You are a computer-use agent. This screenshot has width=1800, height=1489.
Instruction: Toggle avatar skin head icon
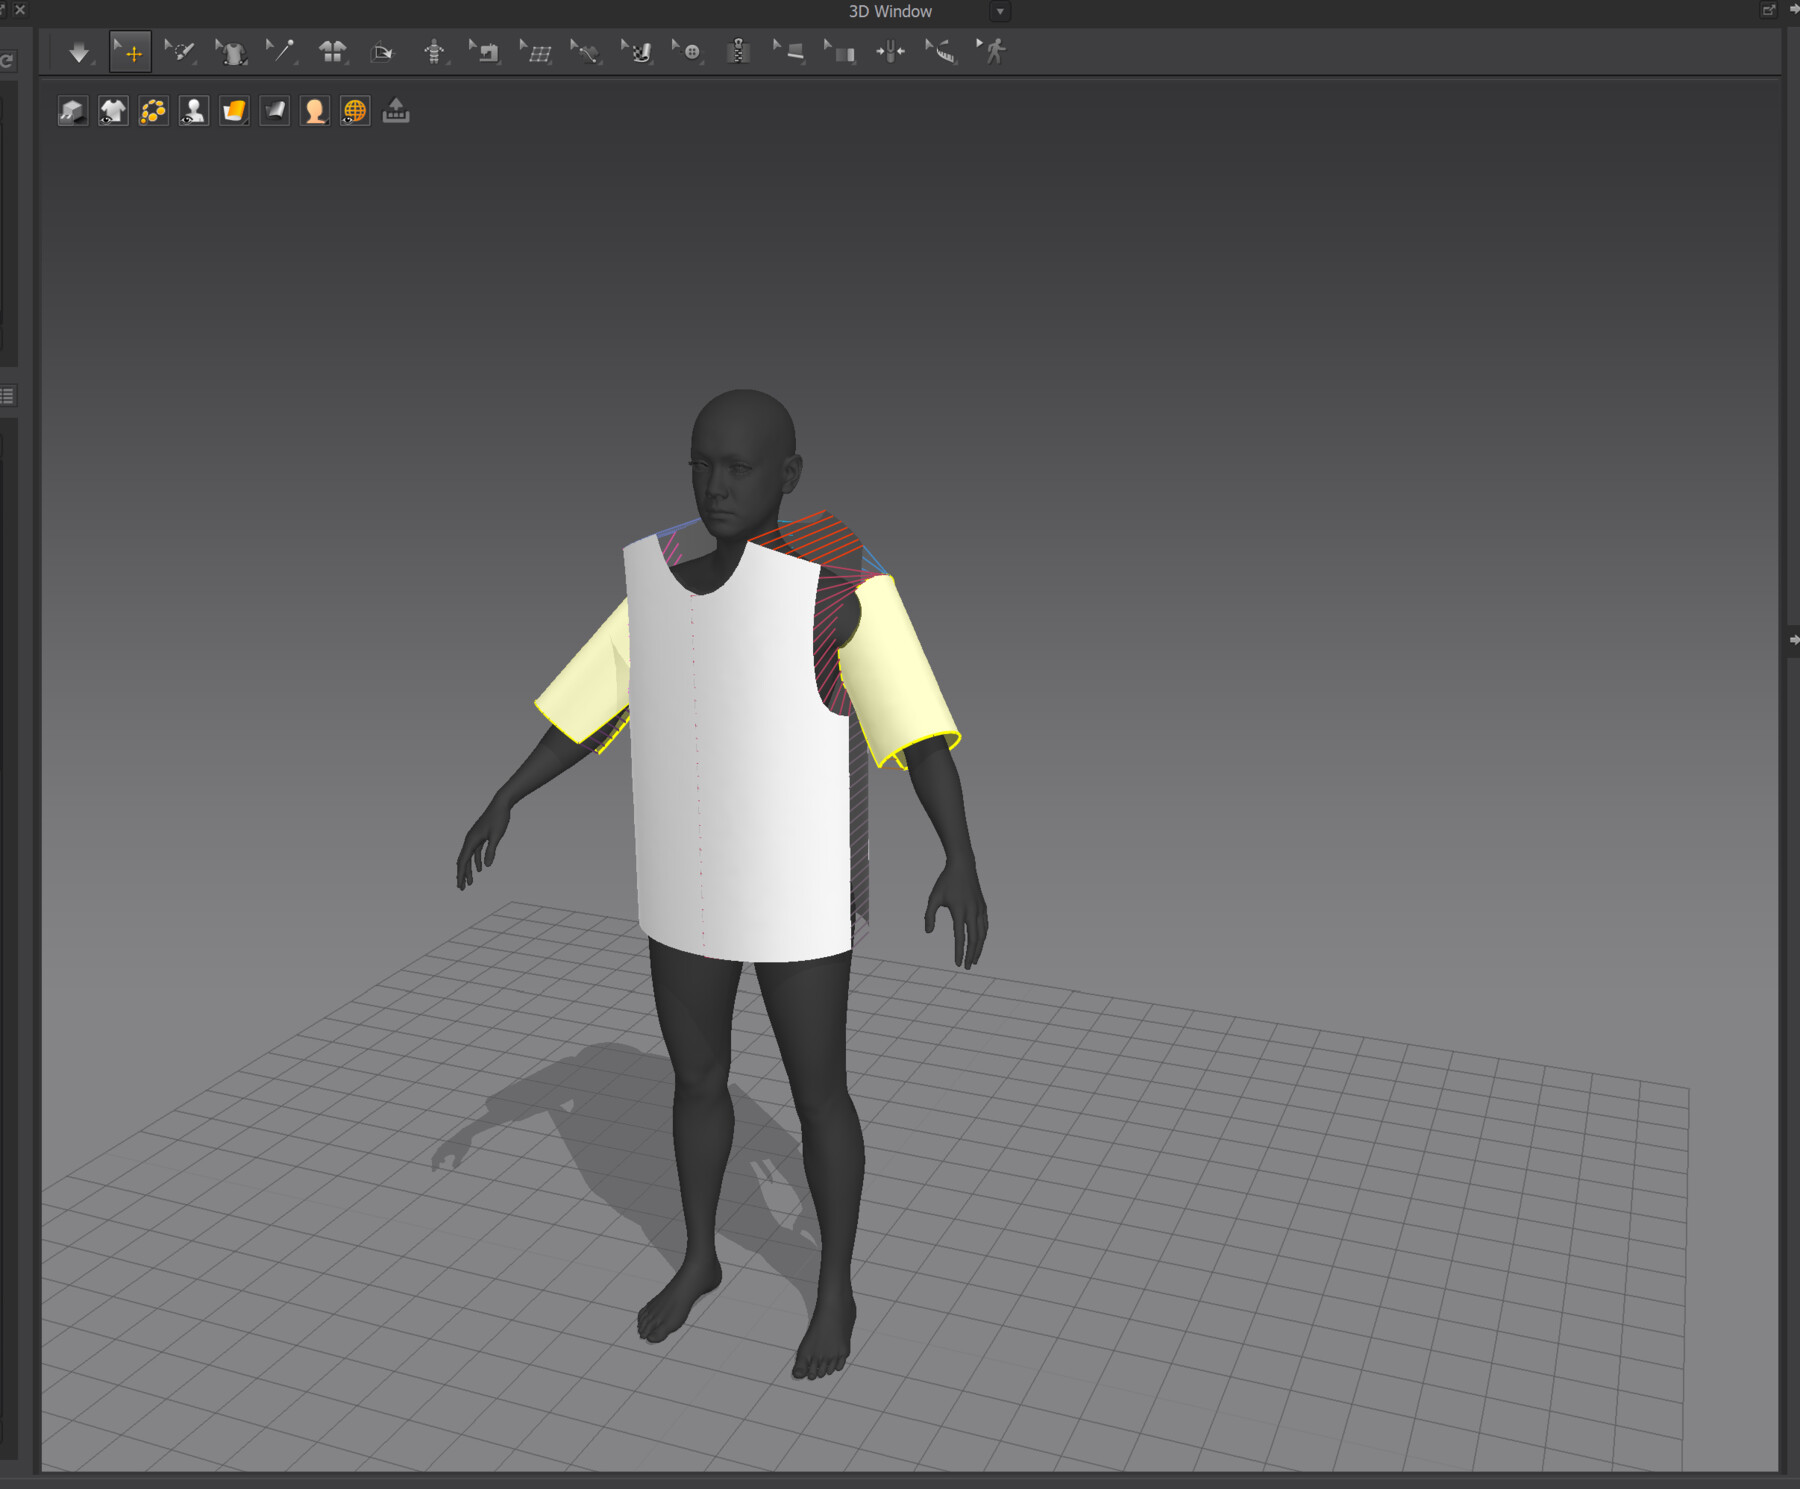tap(314, 111)
